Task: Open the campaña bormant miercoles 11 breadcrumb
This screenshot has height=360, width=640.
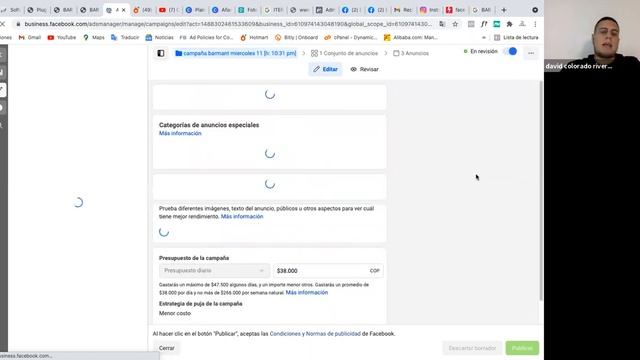Action: coord(236,53)
